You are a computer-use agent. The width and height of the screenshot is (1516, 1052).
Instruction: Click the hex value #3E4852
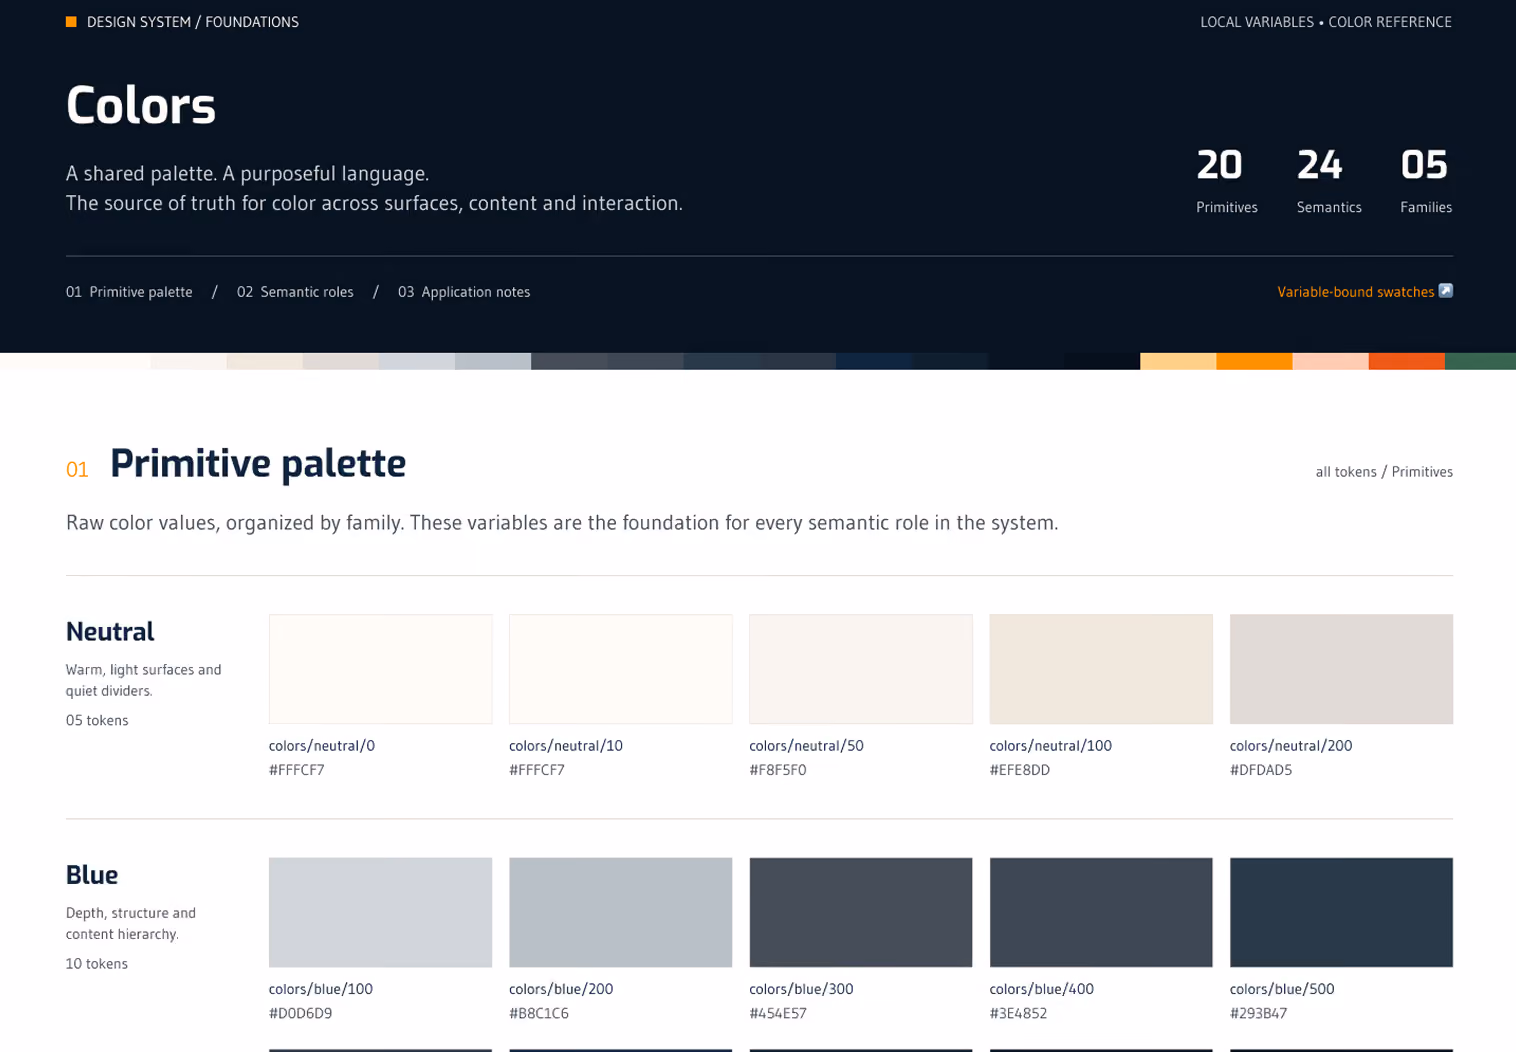pyautogui.click(x=1018, y=1014)
